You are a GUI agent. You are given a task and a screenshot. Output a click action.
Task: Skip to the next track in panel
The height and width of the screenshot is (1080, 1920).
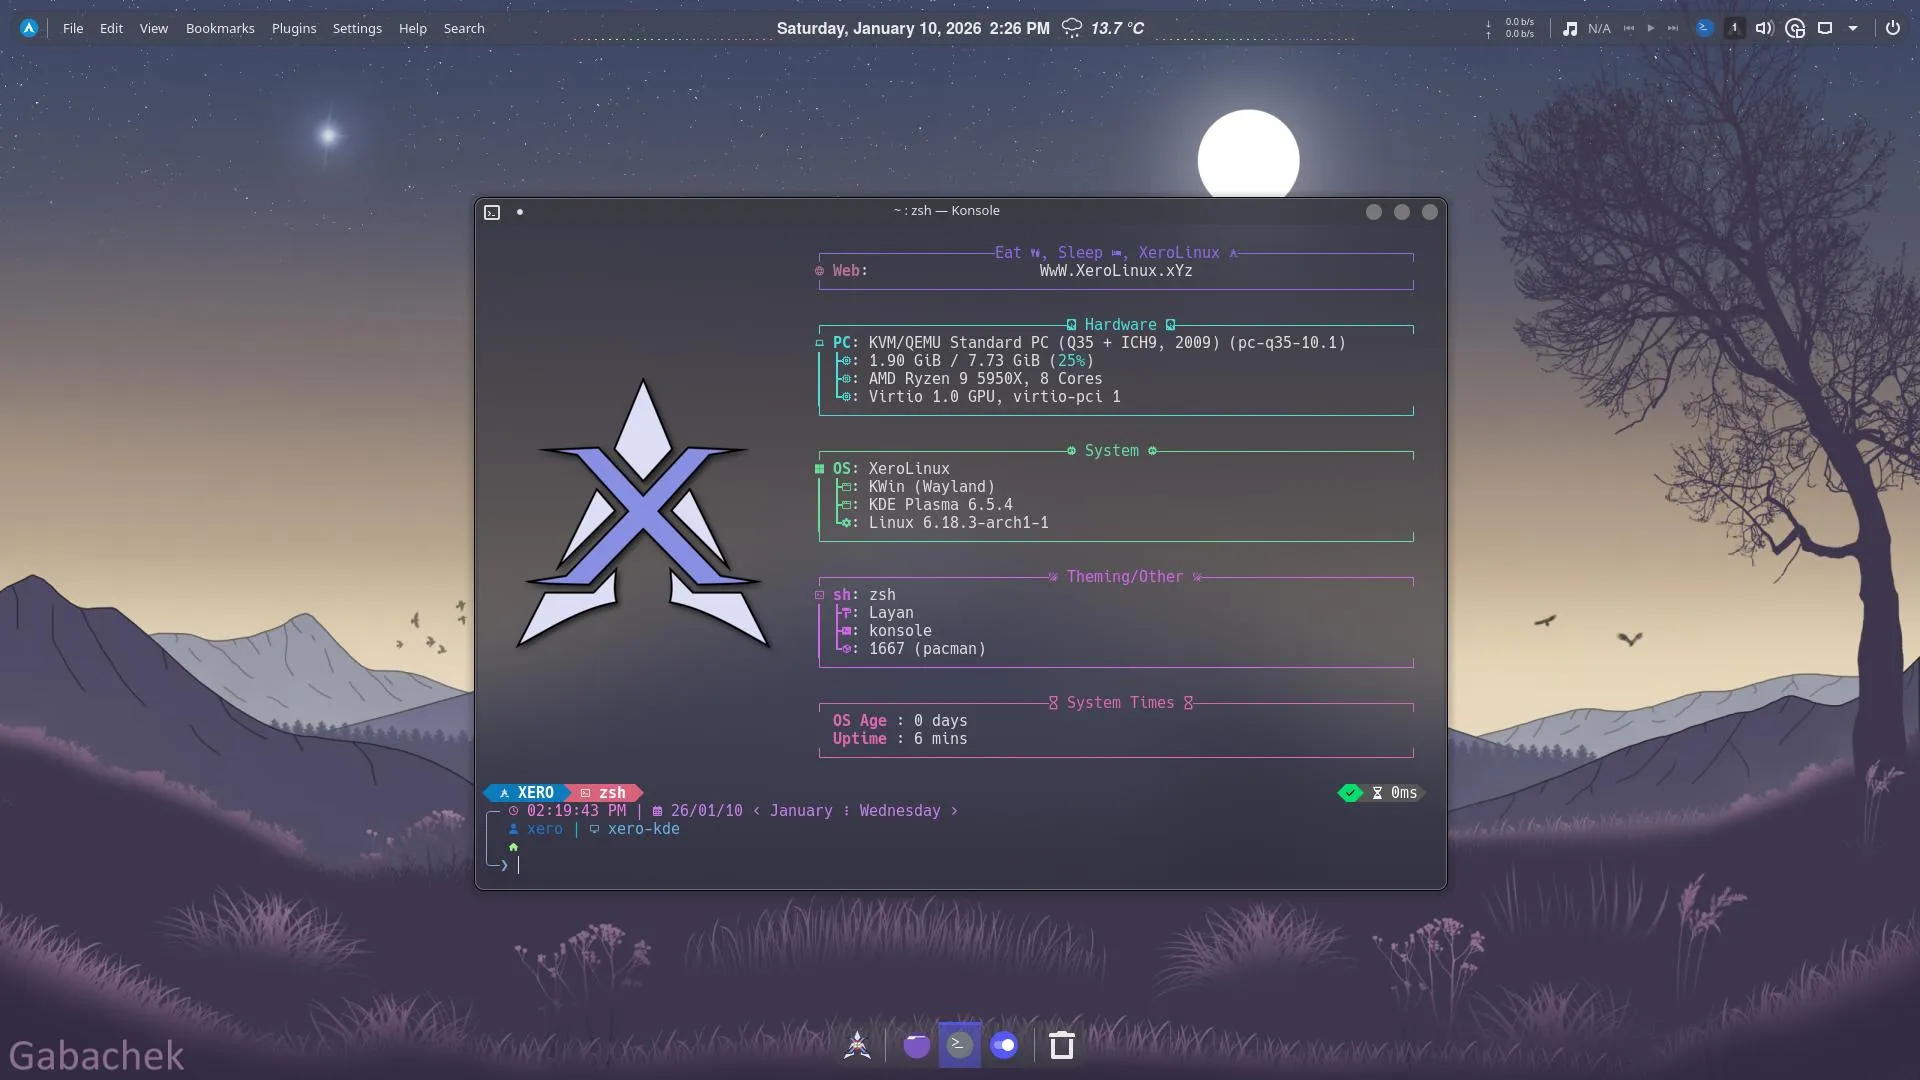coord(1673,28)
